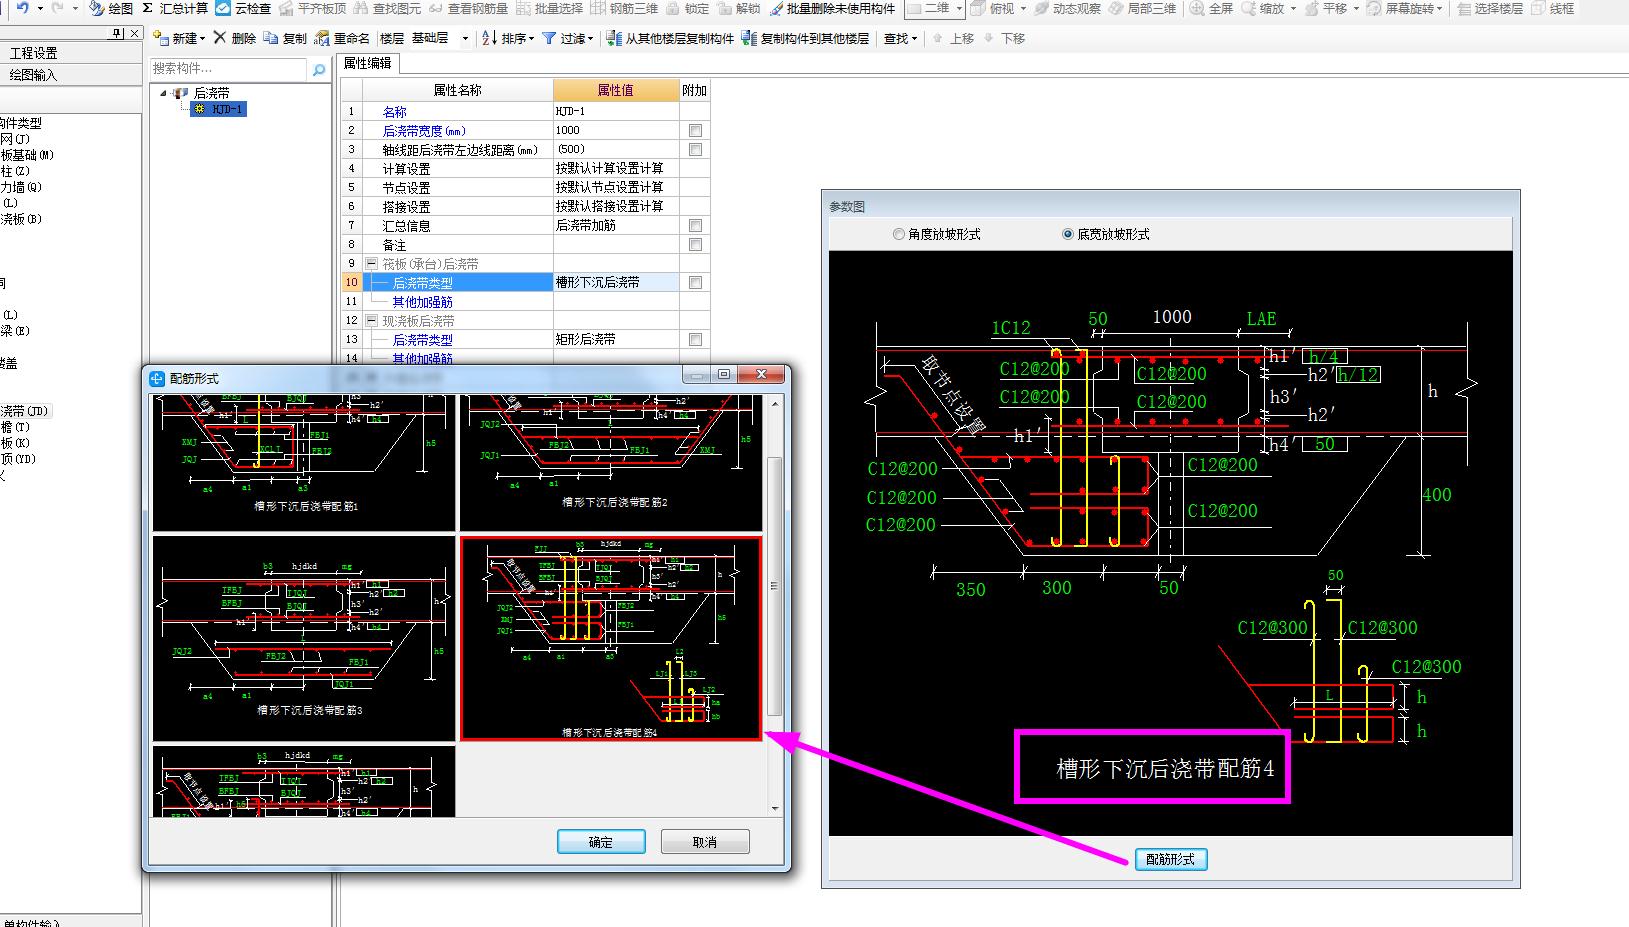The width and height of the screenshot is (1629, 927).
Task: Collapse 筏板(承台)后浇带 property group
Action: click(371, 264)
